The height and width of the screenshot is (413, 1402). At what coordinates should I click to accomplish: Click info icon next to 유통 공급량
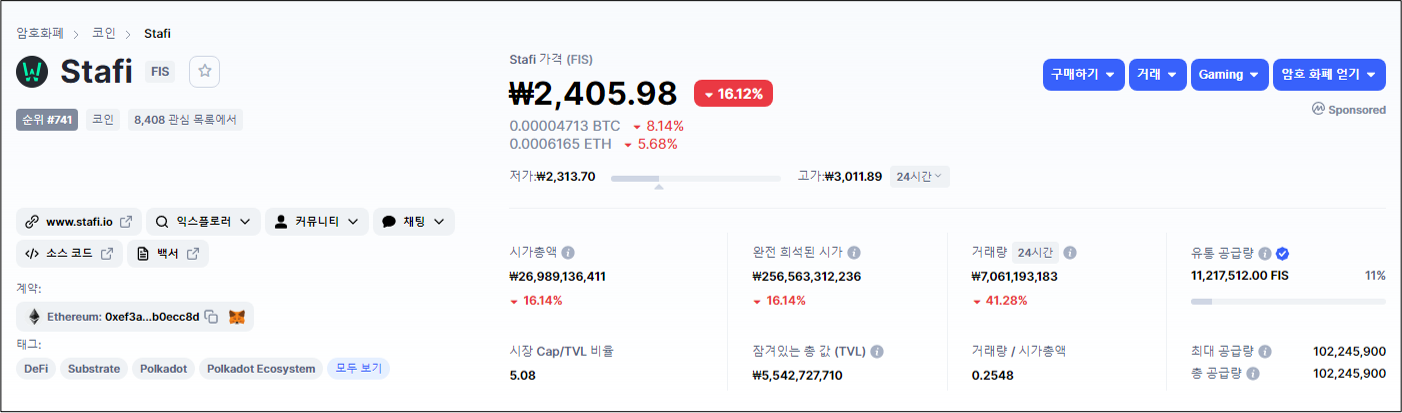(1265, 254)
